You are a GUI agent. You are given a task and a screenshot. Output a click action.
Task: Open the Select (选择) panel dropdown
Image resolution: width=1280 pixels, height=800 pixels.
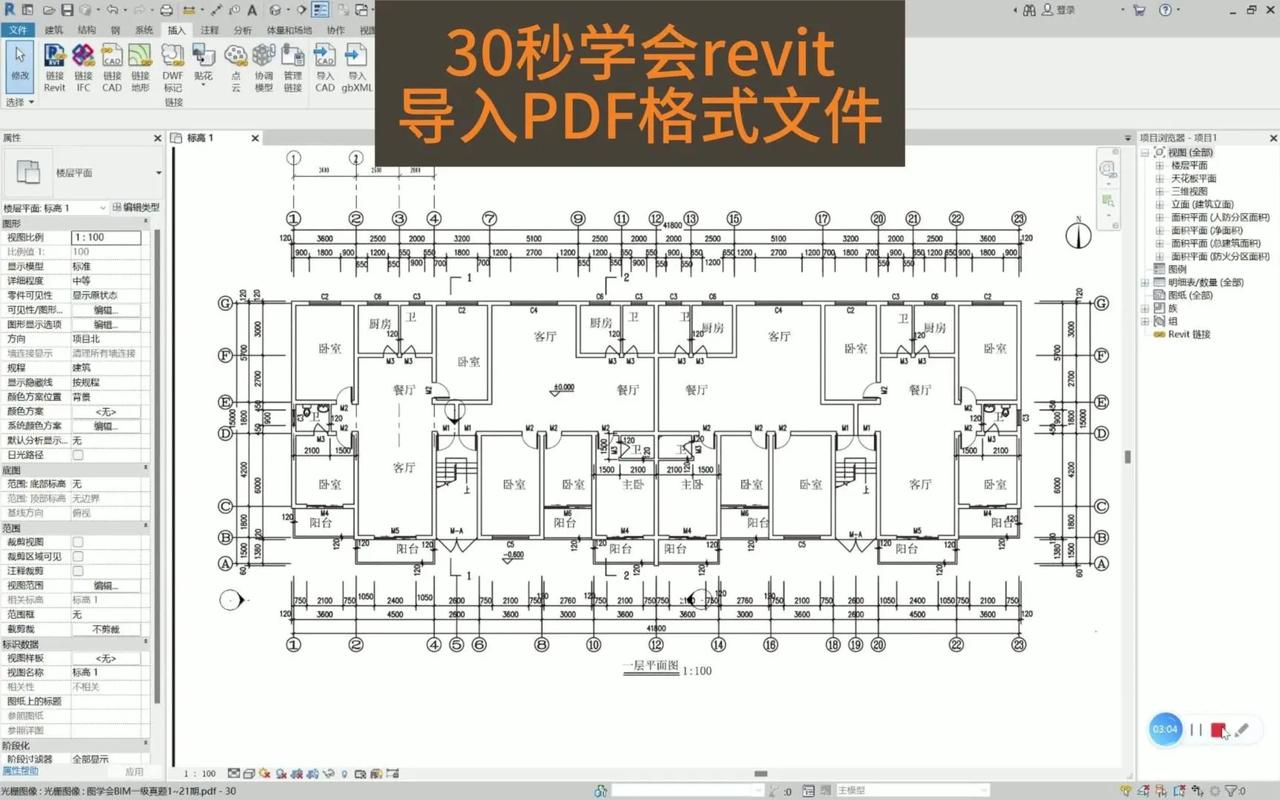click(x=20, y=102)
